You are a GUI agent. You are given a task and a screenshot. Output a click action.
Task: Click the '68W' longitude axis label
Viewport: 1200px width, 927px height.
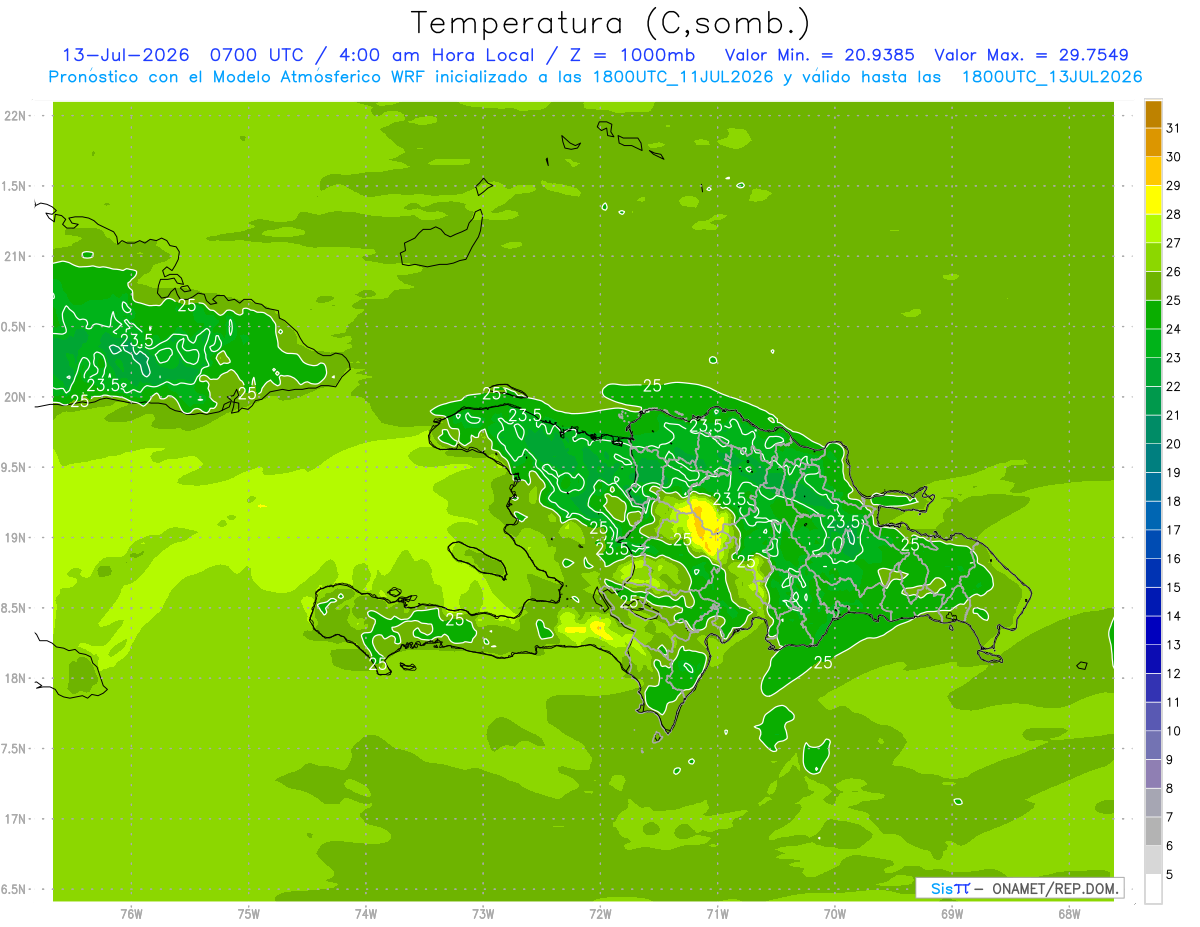(1069, 914)
